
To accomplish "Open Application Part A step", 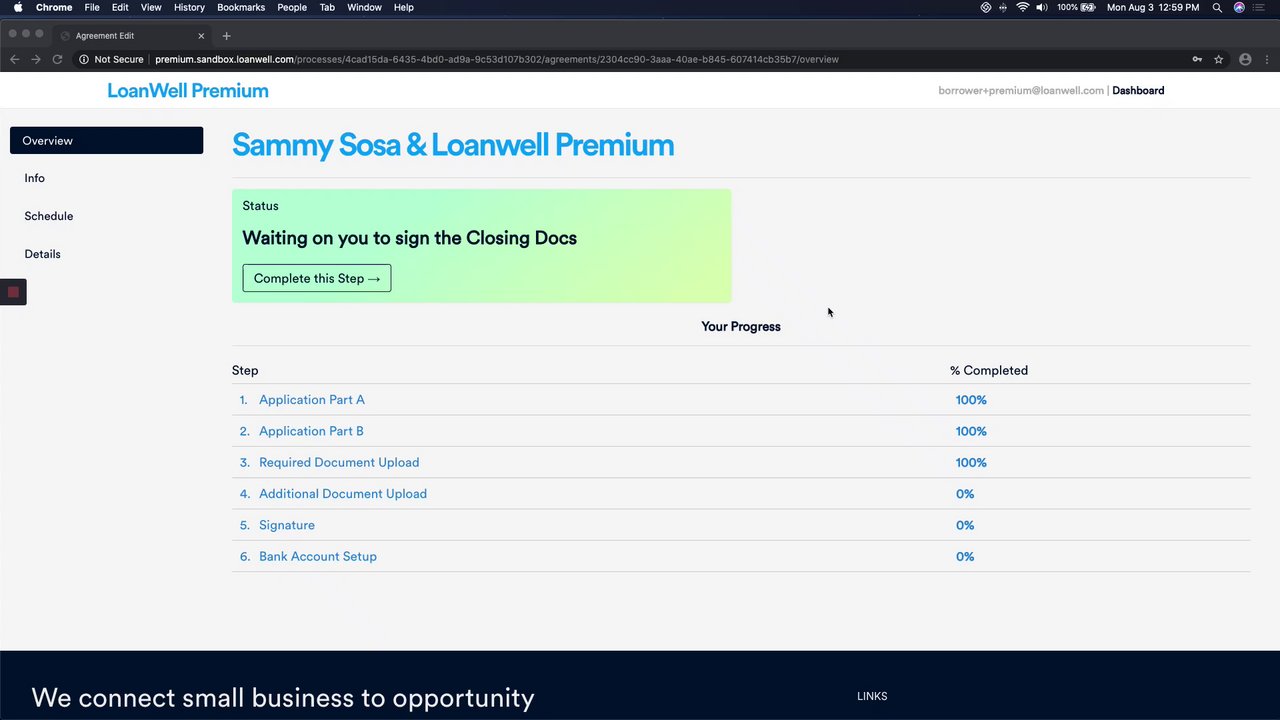I will pyautogui.click(x=312, y=400).
